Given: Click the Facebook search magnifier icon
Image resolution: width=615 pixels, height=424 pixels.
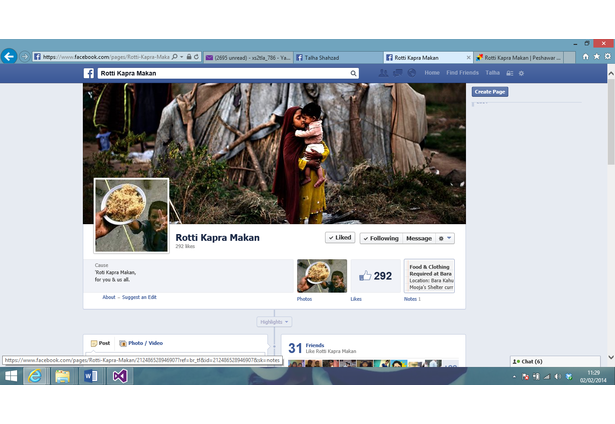Looking at the screenshot, I should tap(353, 73).
